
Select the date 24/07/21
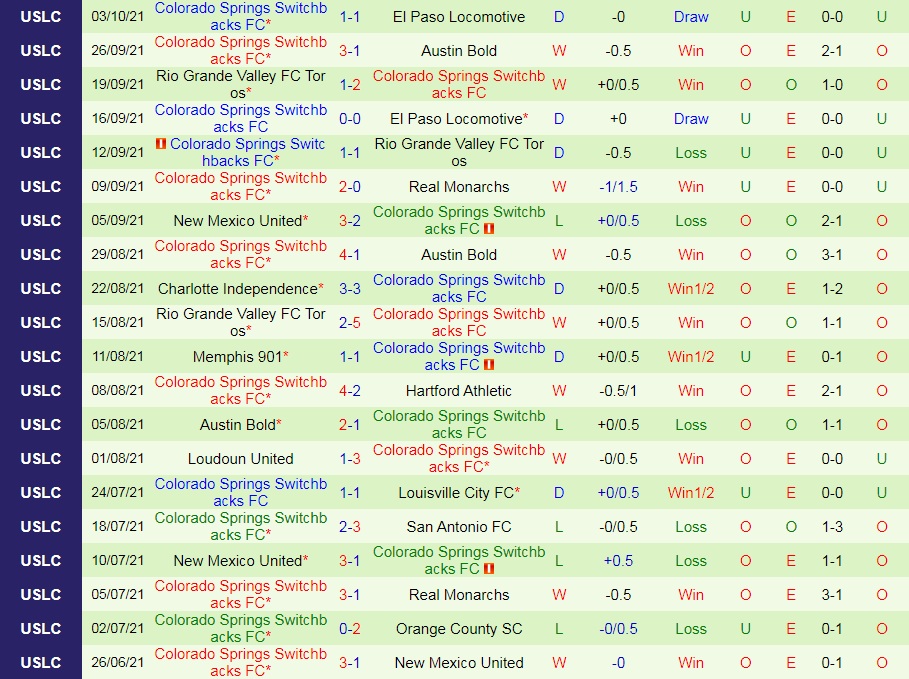[117, 492]
